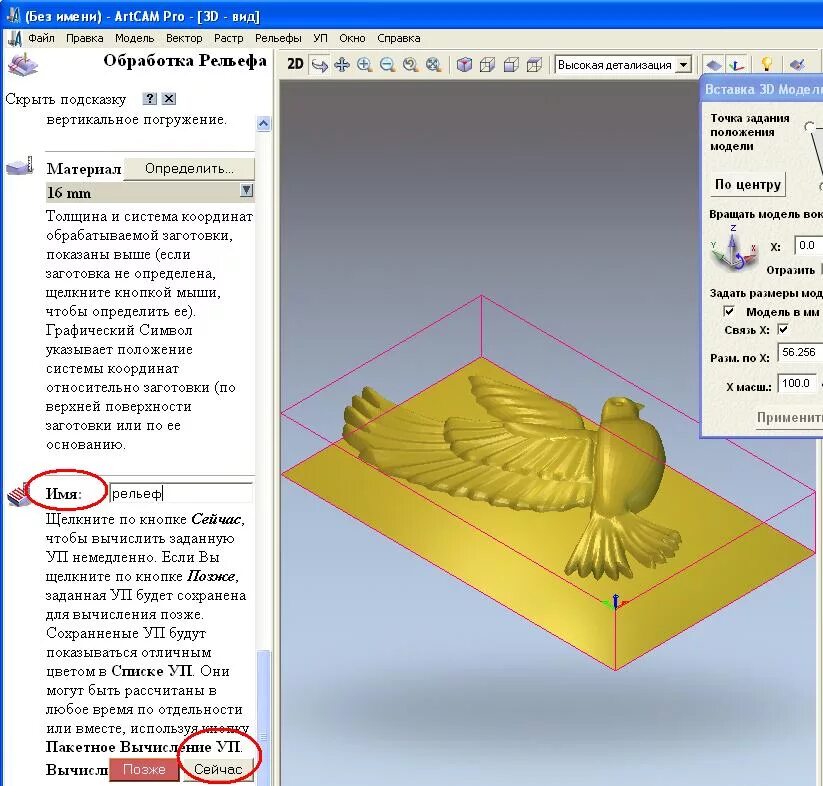823x786 pixels.
Task: Click the zoom in magnifier icon
Action: [x=364, y=65]
